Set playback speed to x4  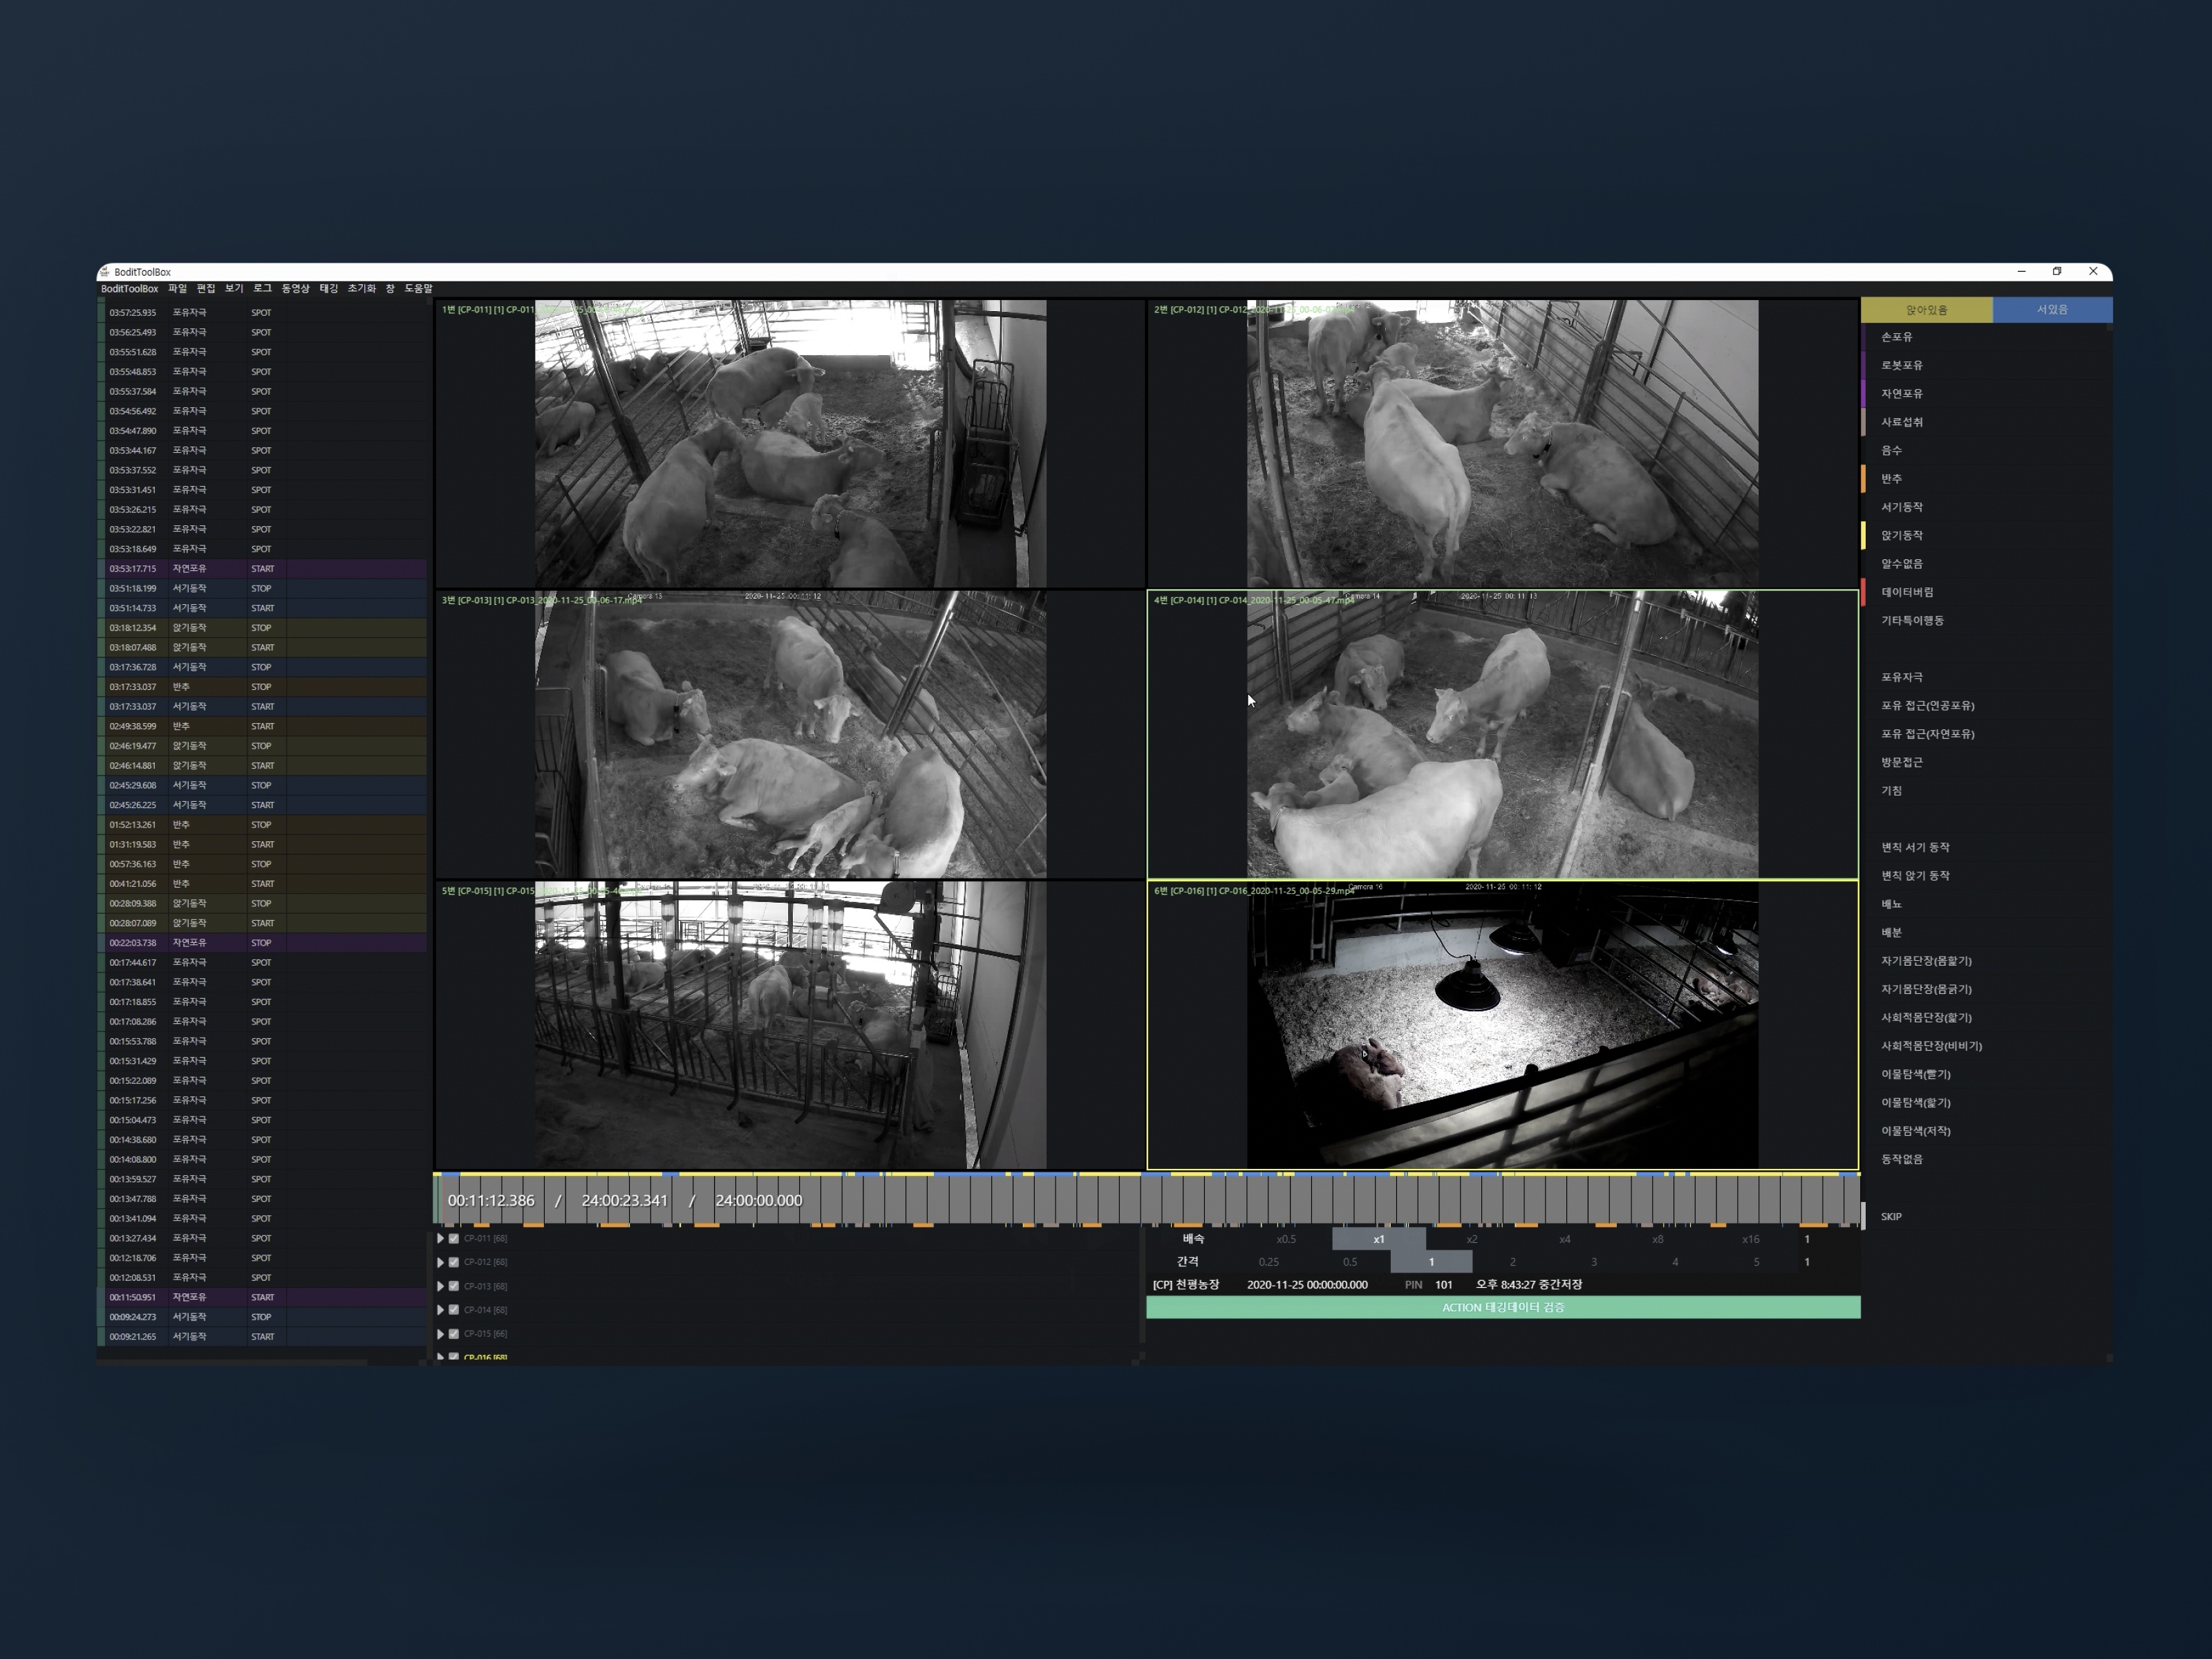pos(1564,1239)
